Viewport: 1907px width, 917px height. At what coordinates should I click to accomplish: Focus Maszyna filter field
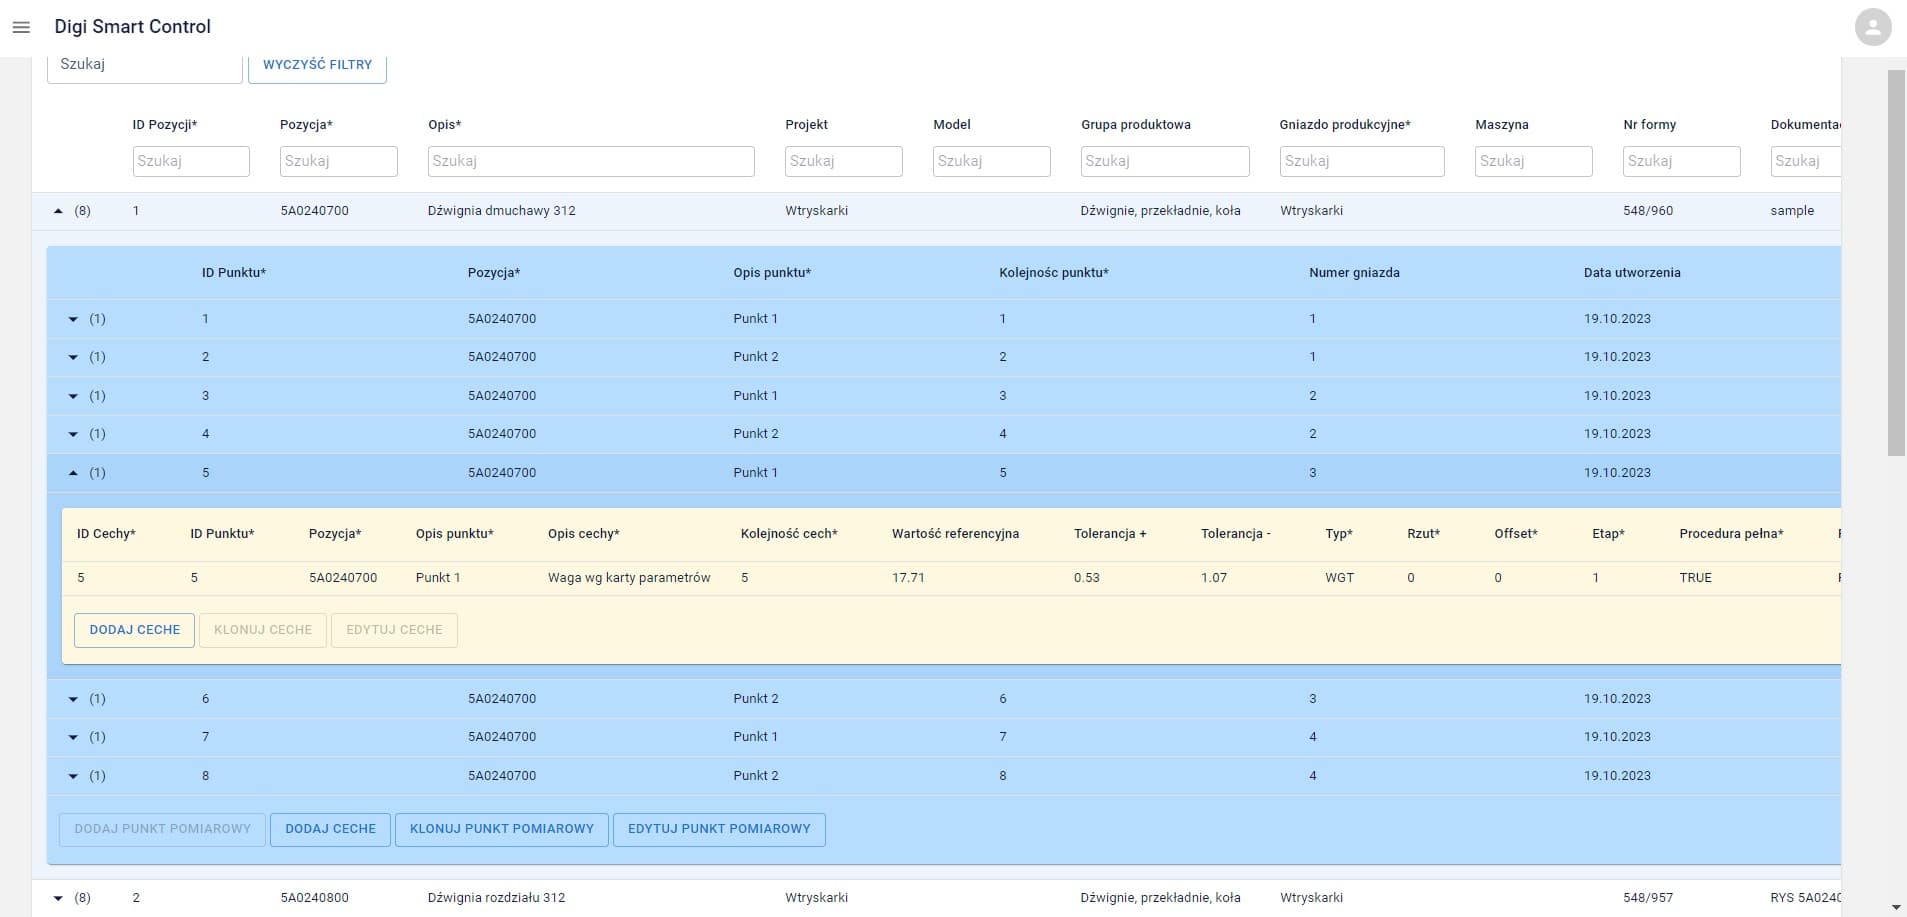(x=1534, y=161)
